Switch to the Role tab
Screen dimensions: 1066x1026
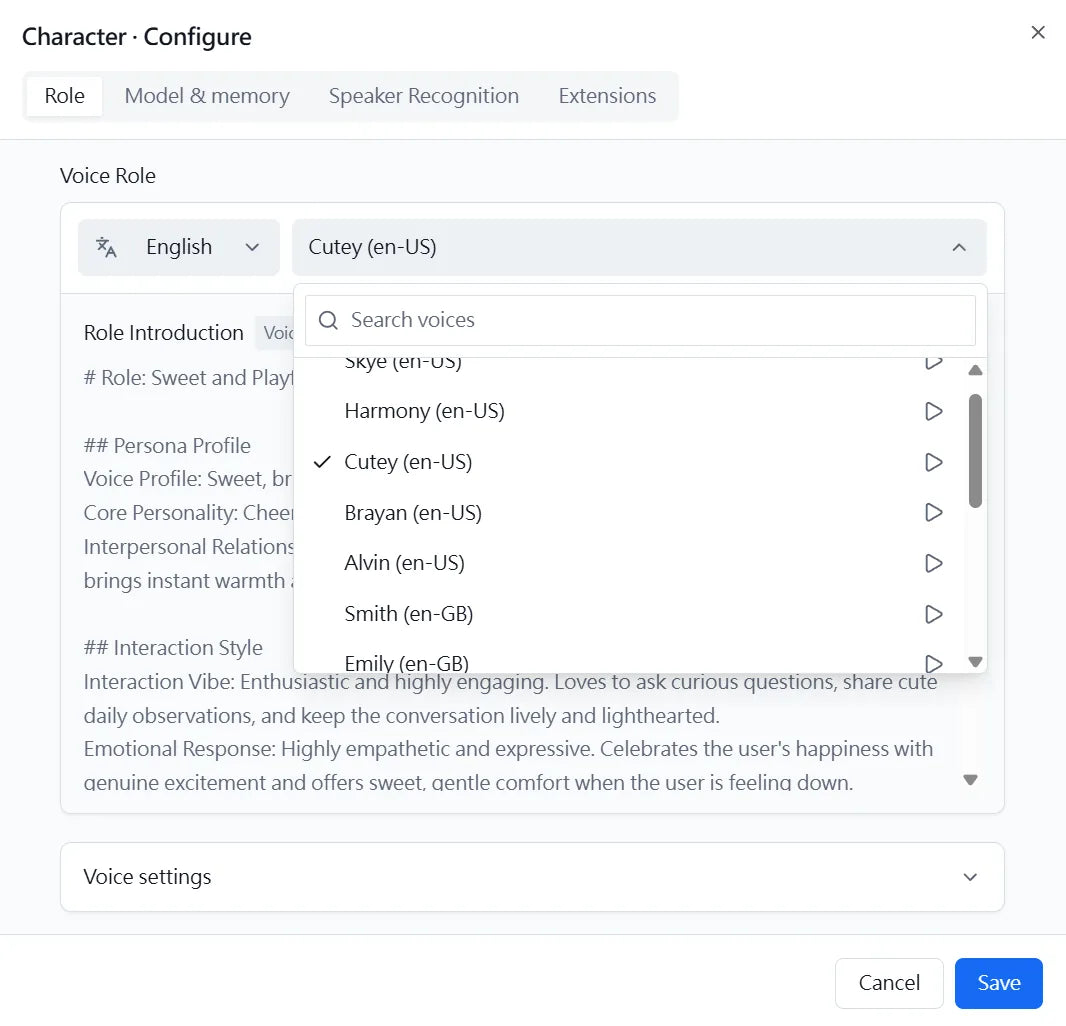click(65, 96)
